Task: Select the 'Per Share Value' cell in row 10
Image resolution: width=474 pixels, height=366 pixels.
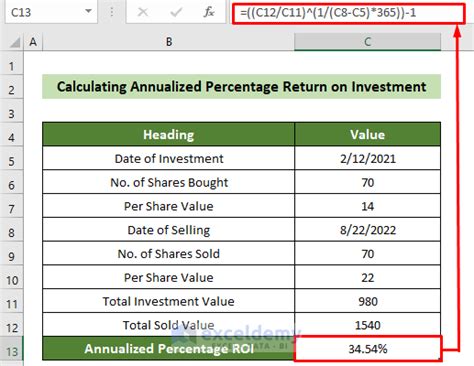Action: (169, 277)
